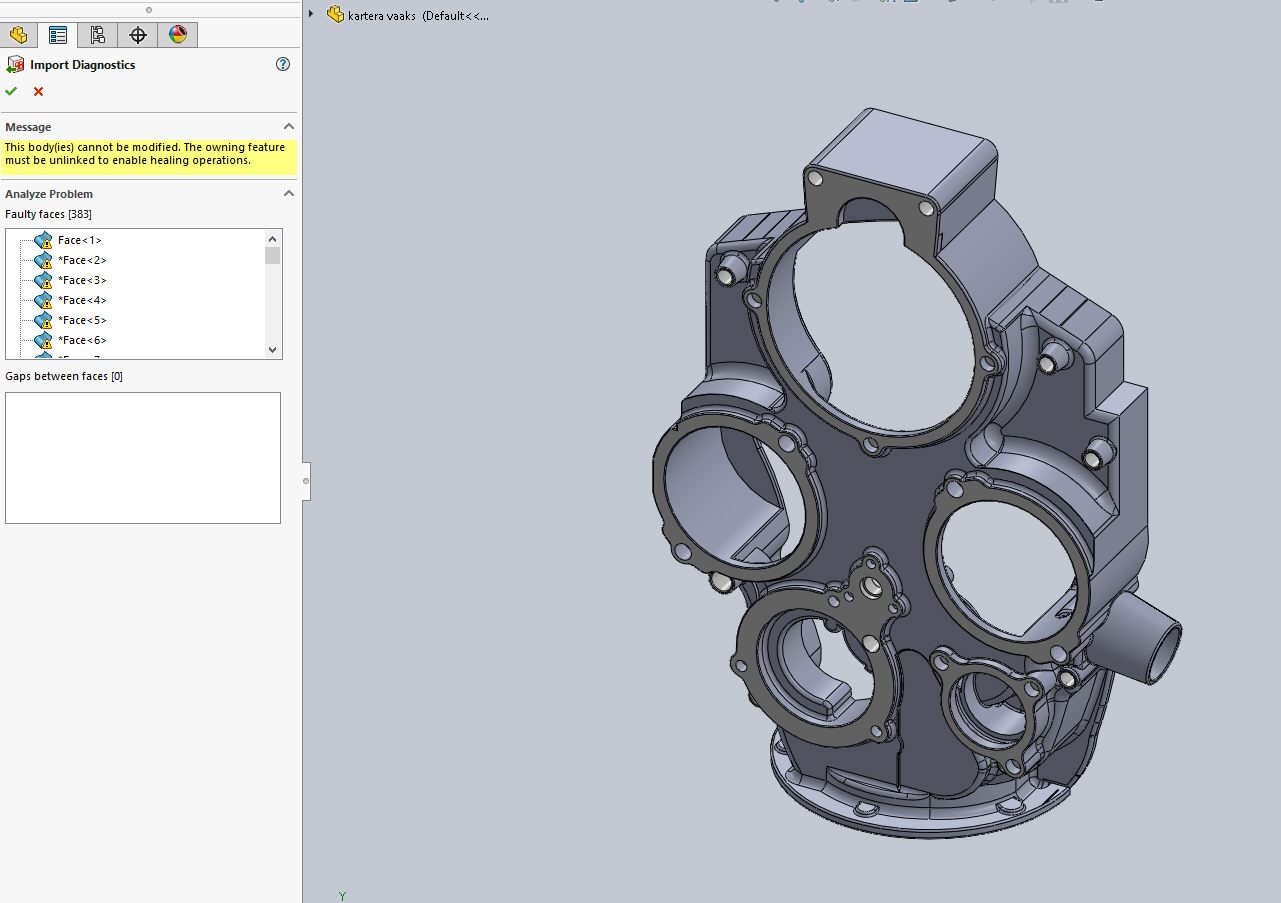1281x903 pixels.
Task: Click the Gaps between faces [0] label
Action: click(64, 376)
